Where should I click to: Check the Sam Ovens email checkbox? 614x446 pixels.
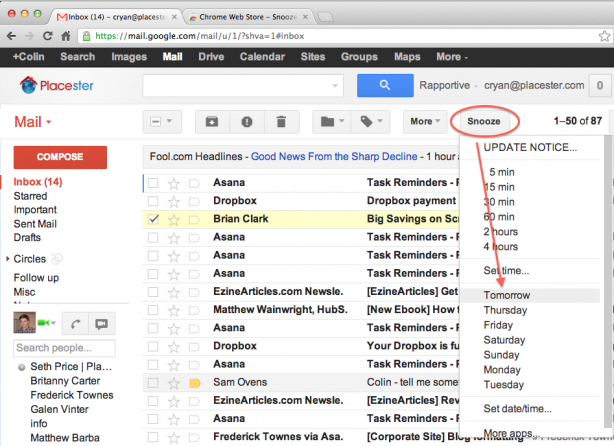[x=153, y=383]
